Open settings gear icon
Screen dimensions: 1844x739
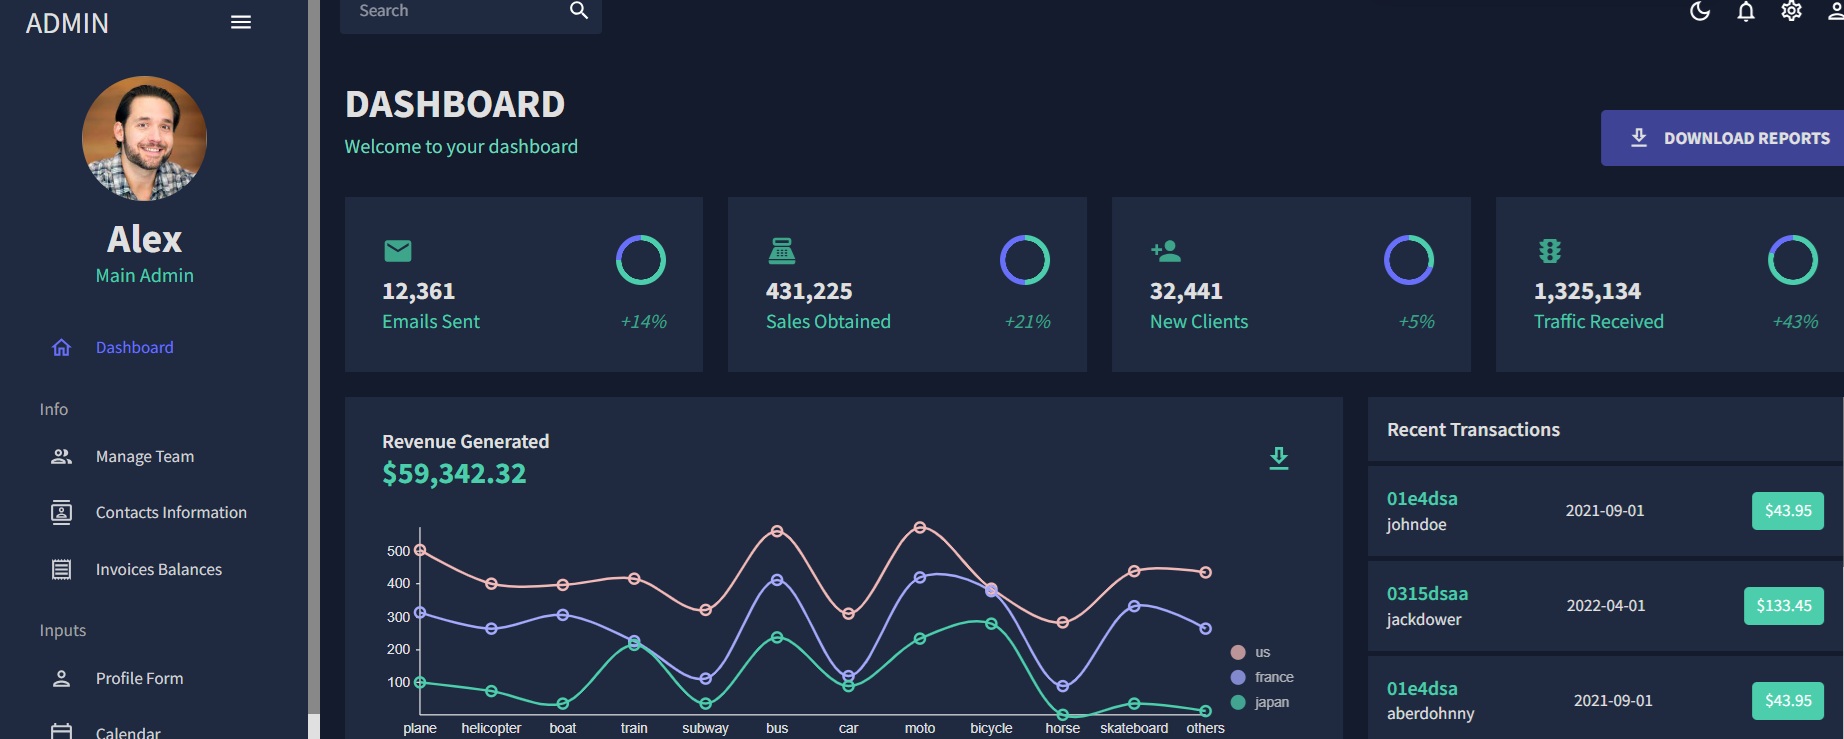(1791, 12)
